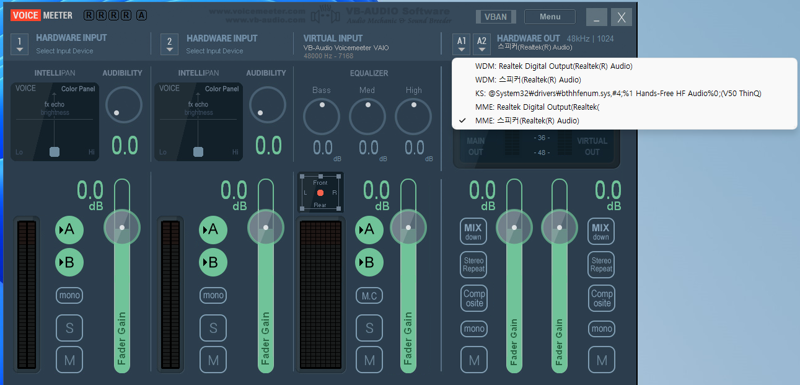This screenshot has height=385, width=800.
Task: Solo the Virtual Input strip
Action: pyautogui.click(x=369, y=328)
